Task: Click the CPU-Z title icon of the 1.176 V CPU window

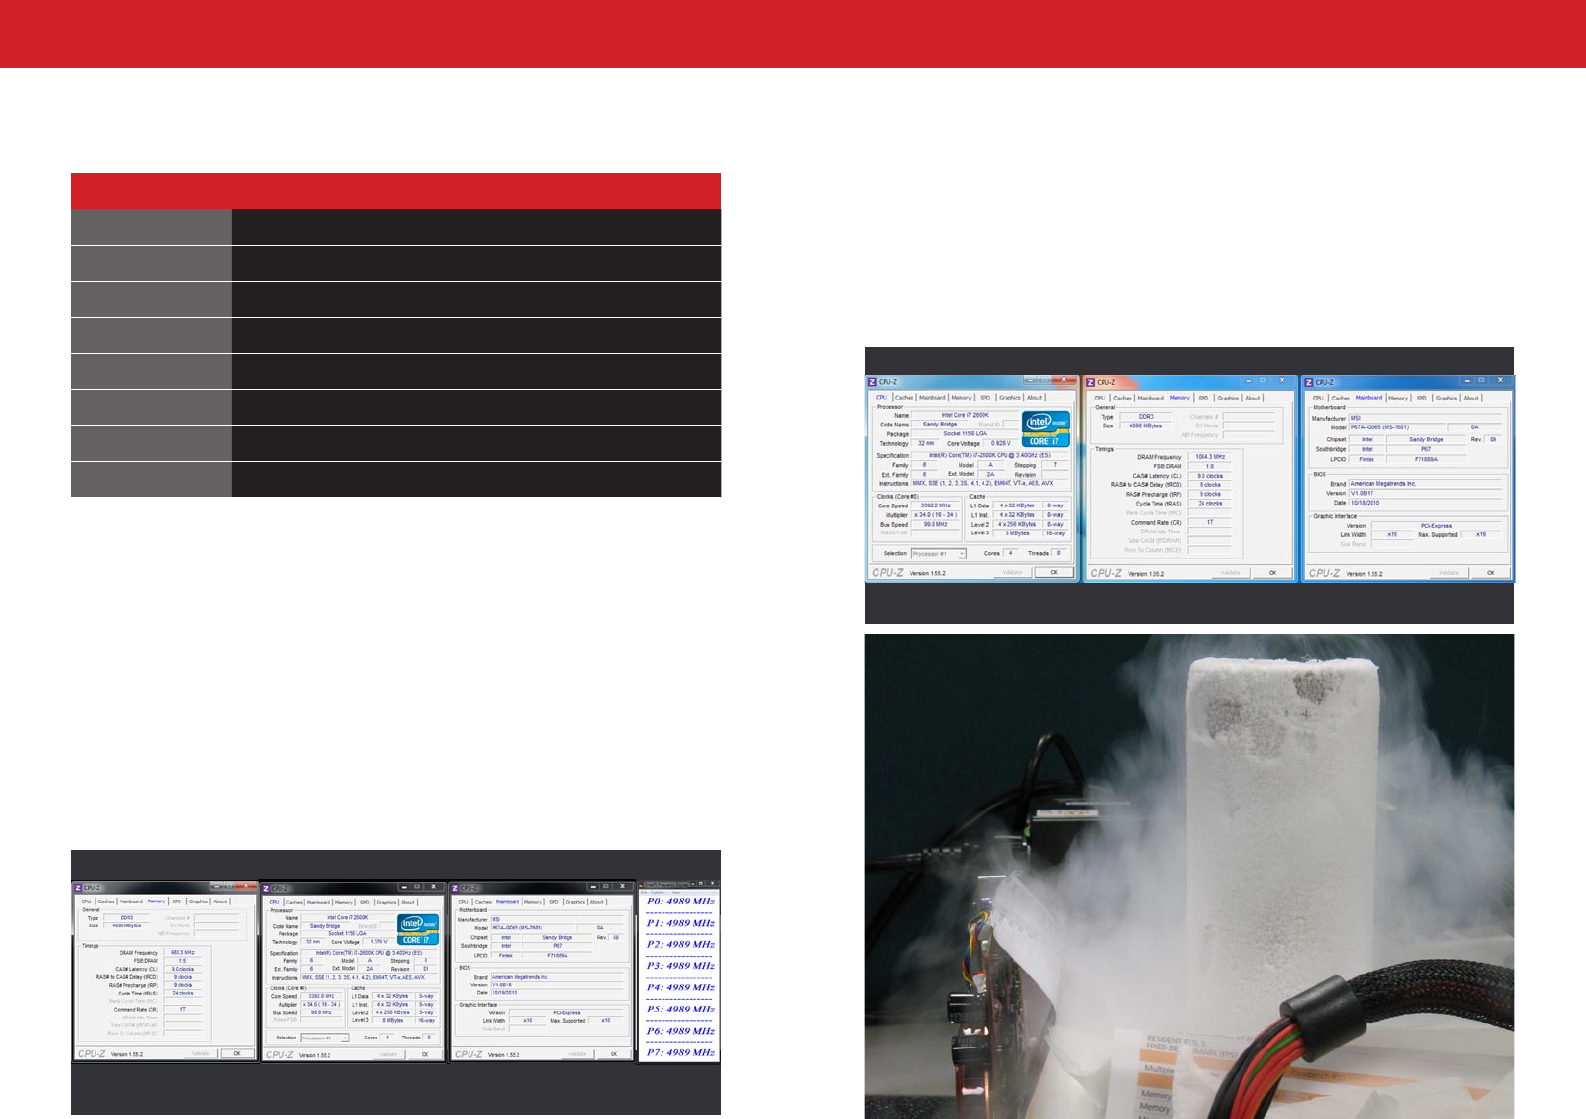Action: pyautogui.click(x=266, y=888)
